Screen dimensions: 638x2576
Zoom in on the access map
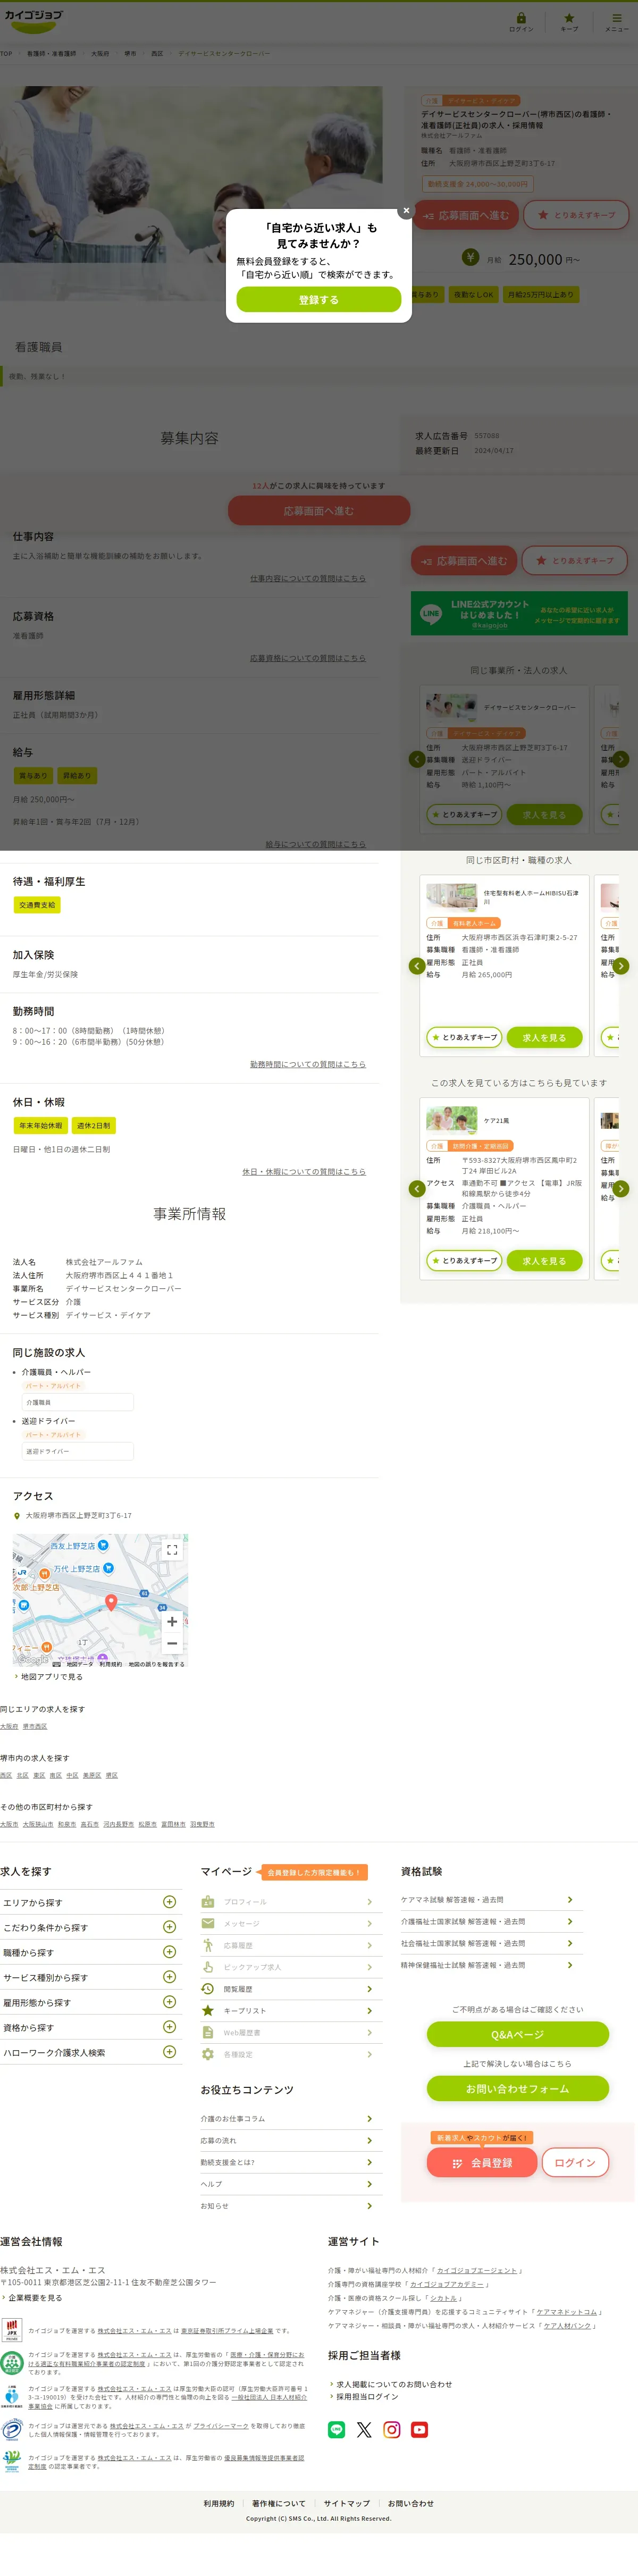[x=172, y=1621]
